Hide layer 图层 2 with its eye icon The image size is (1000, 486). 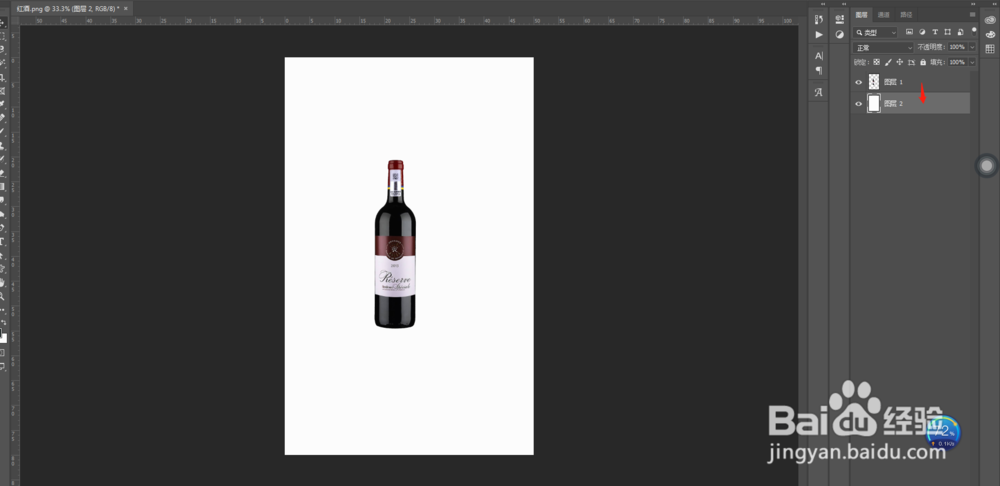[x=858, y=104]
